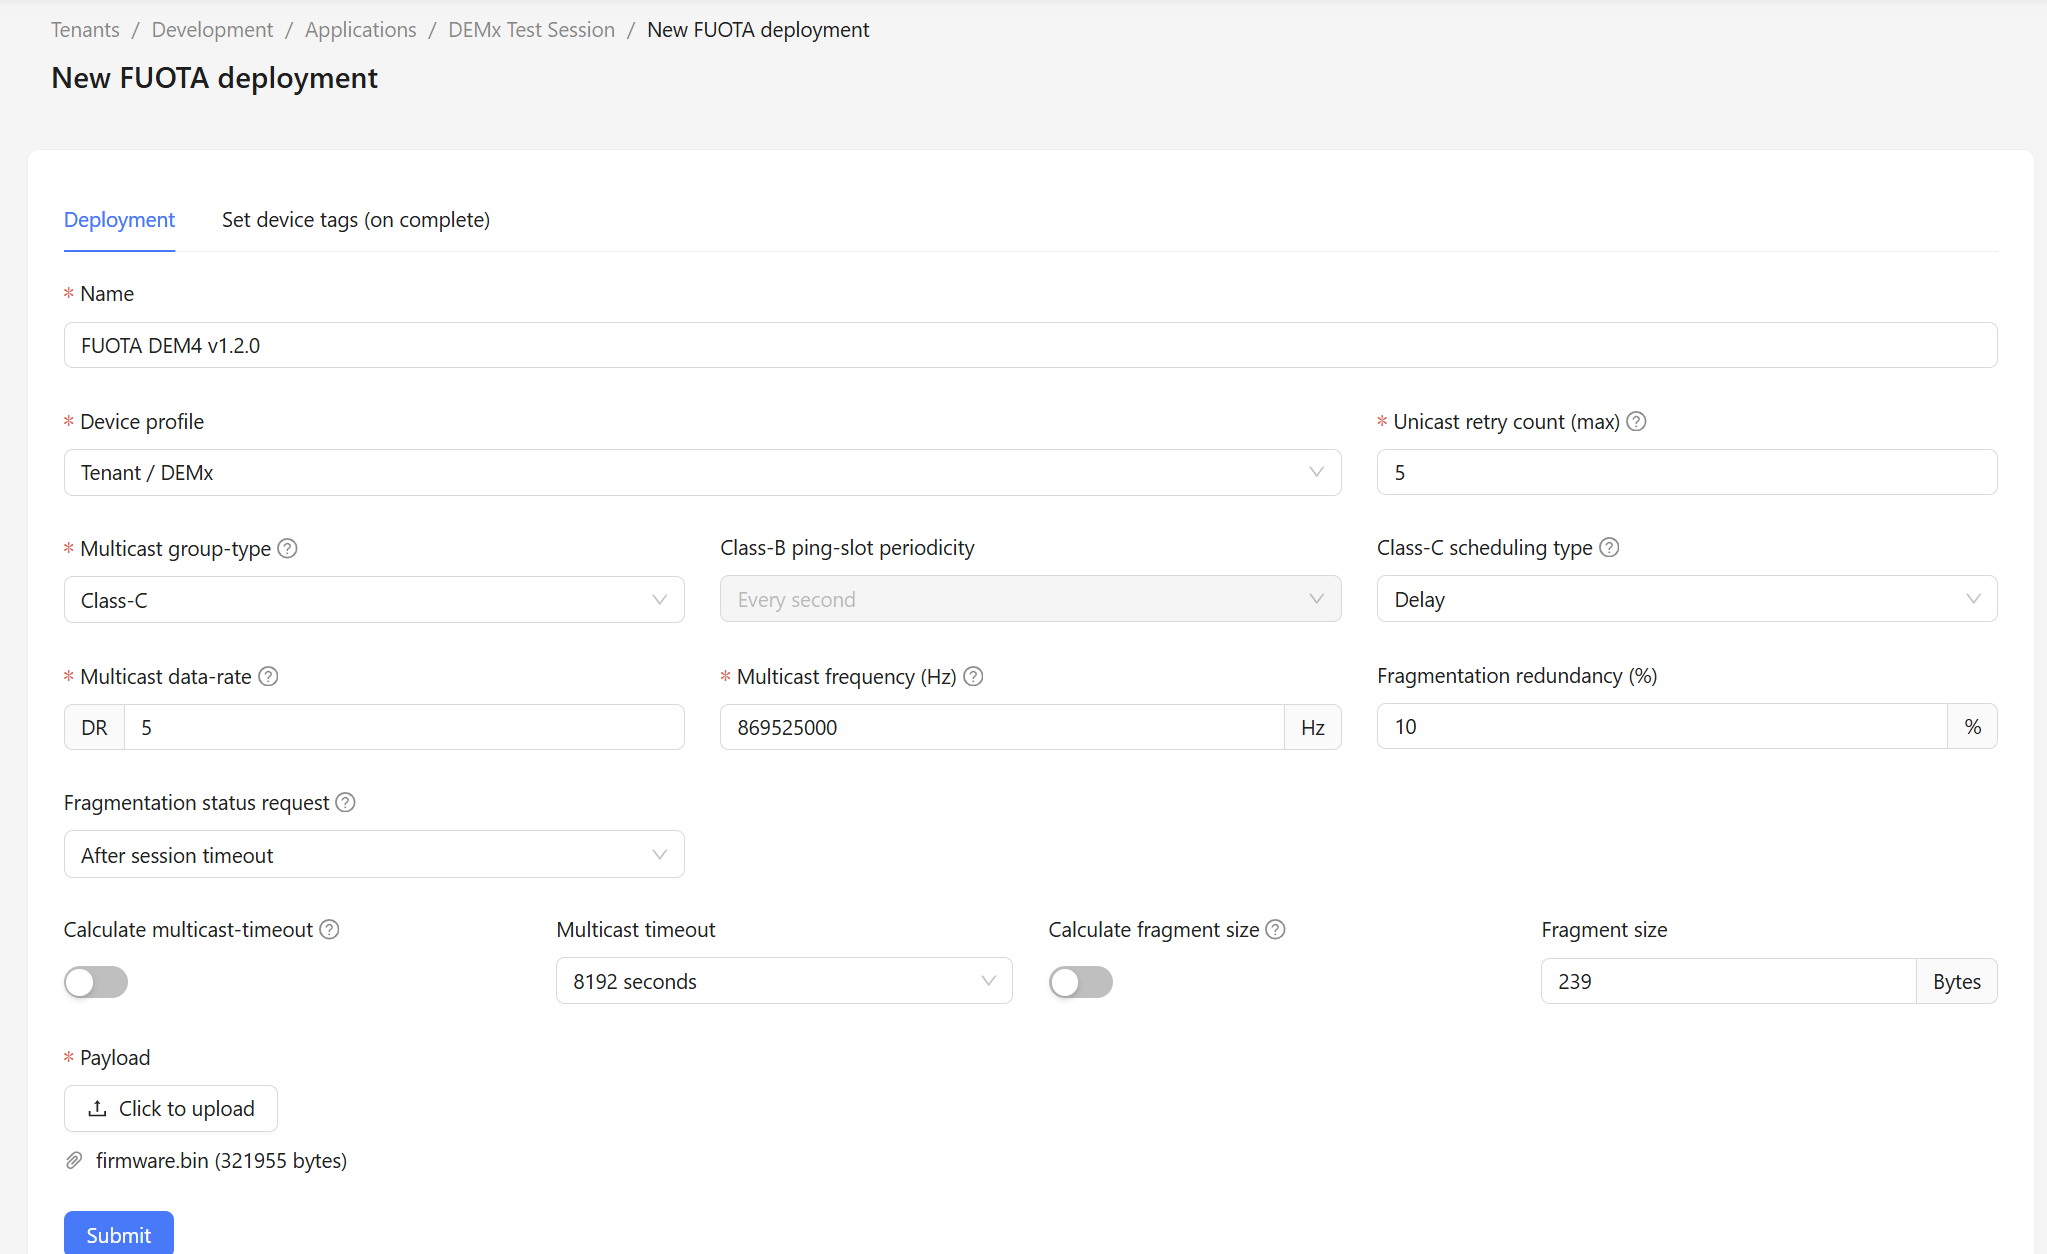Go to Tenants in breadcrumb
Screen dimensions: 2047x1254
coord(85,30)
